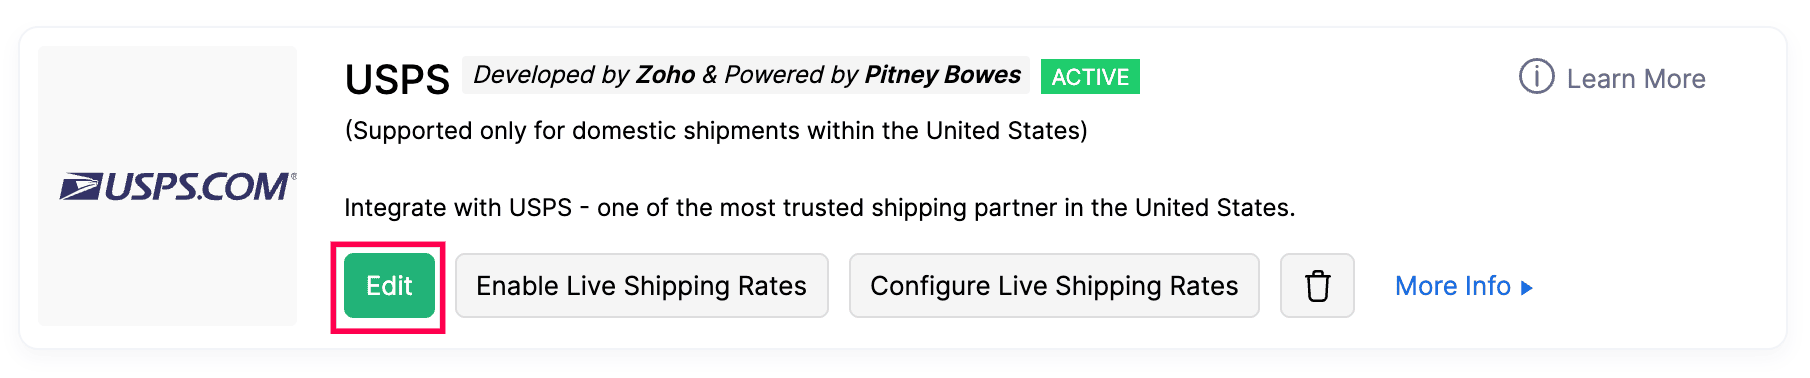Image resolution: width=1810 pixels, height=378 pixels.
Task: Click the Developed by Zoho badge
Action: (x=746, y=75)
